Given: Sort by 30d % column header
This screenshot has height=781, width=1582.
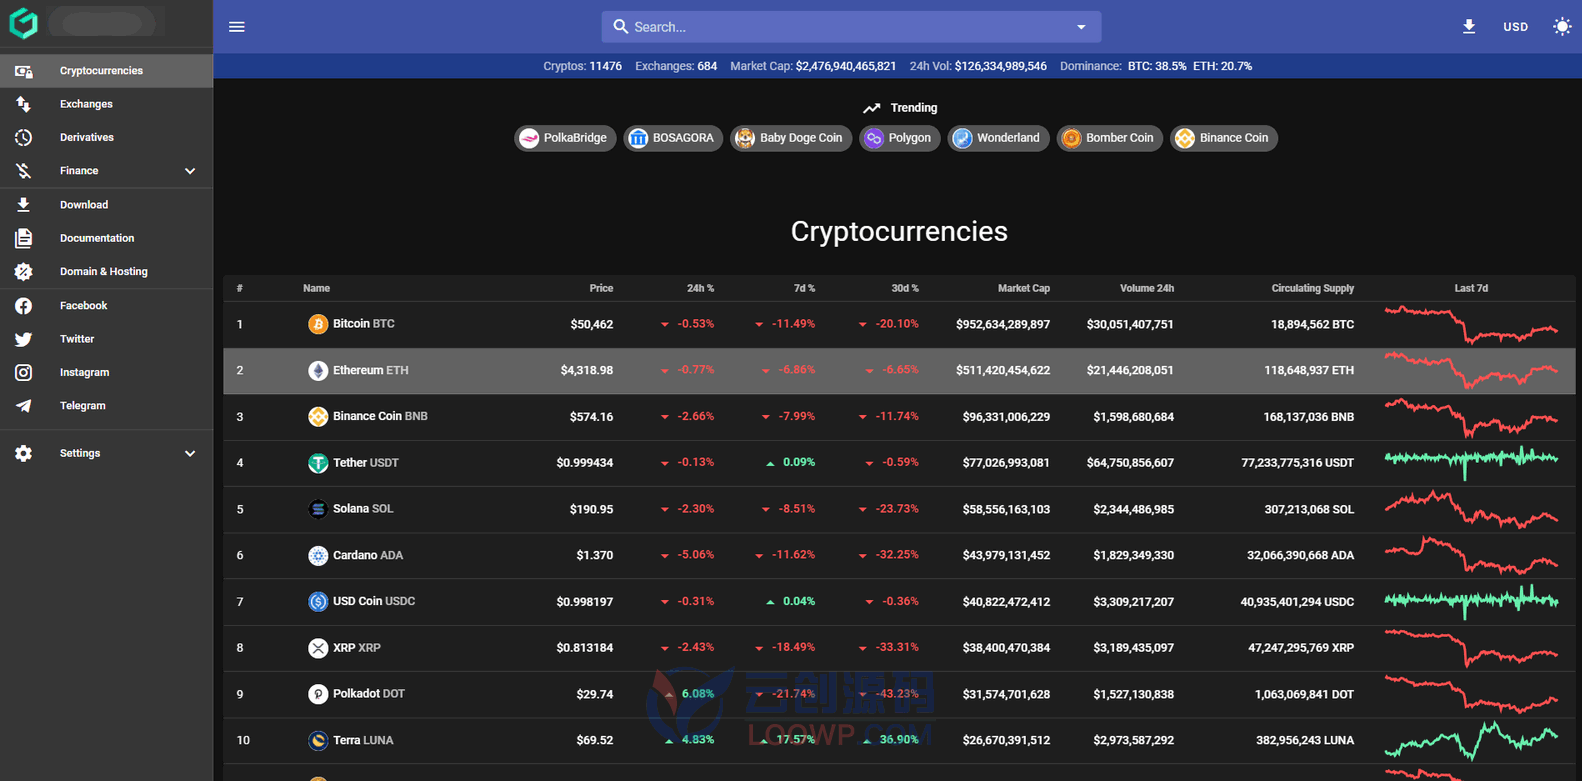Looking at the screenshot, I should (x=904, y=288).
